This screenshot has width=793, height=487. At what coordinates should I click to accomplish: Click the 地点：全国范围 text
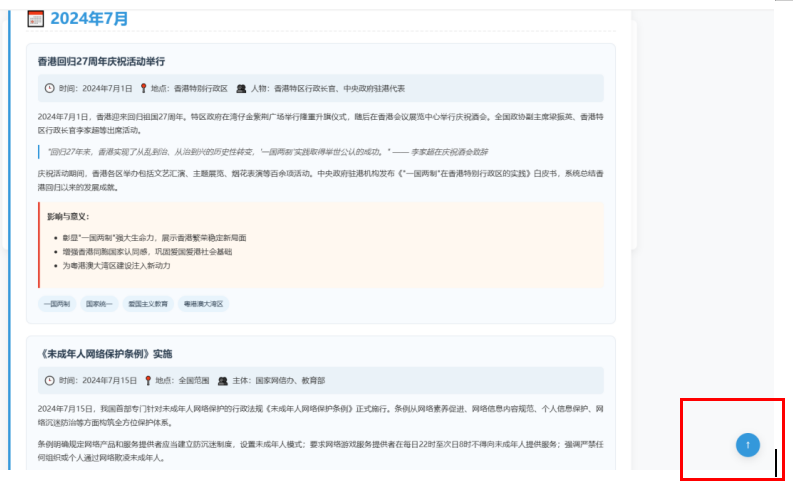(x=182, y=381)
